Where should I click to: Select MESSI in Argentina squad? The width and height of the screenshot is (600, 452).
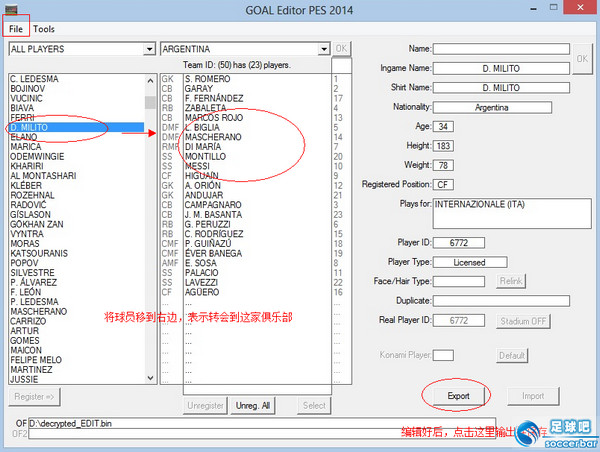(x=257, y=166)
